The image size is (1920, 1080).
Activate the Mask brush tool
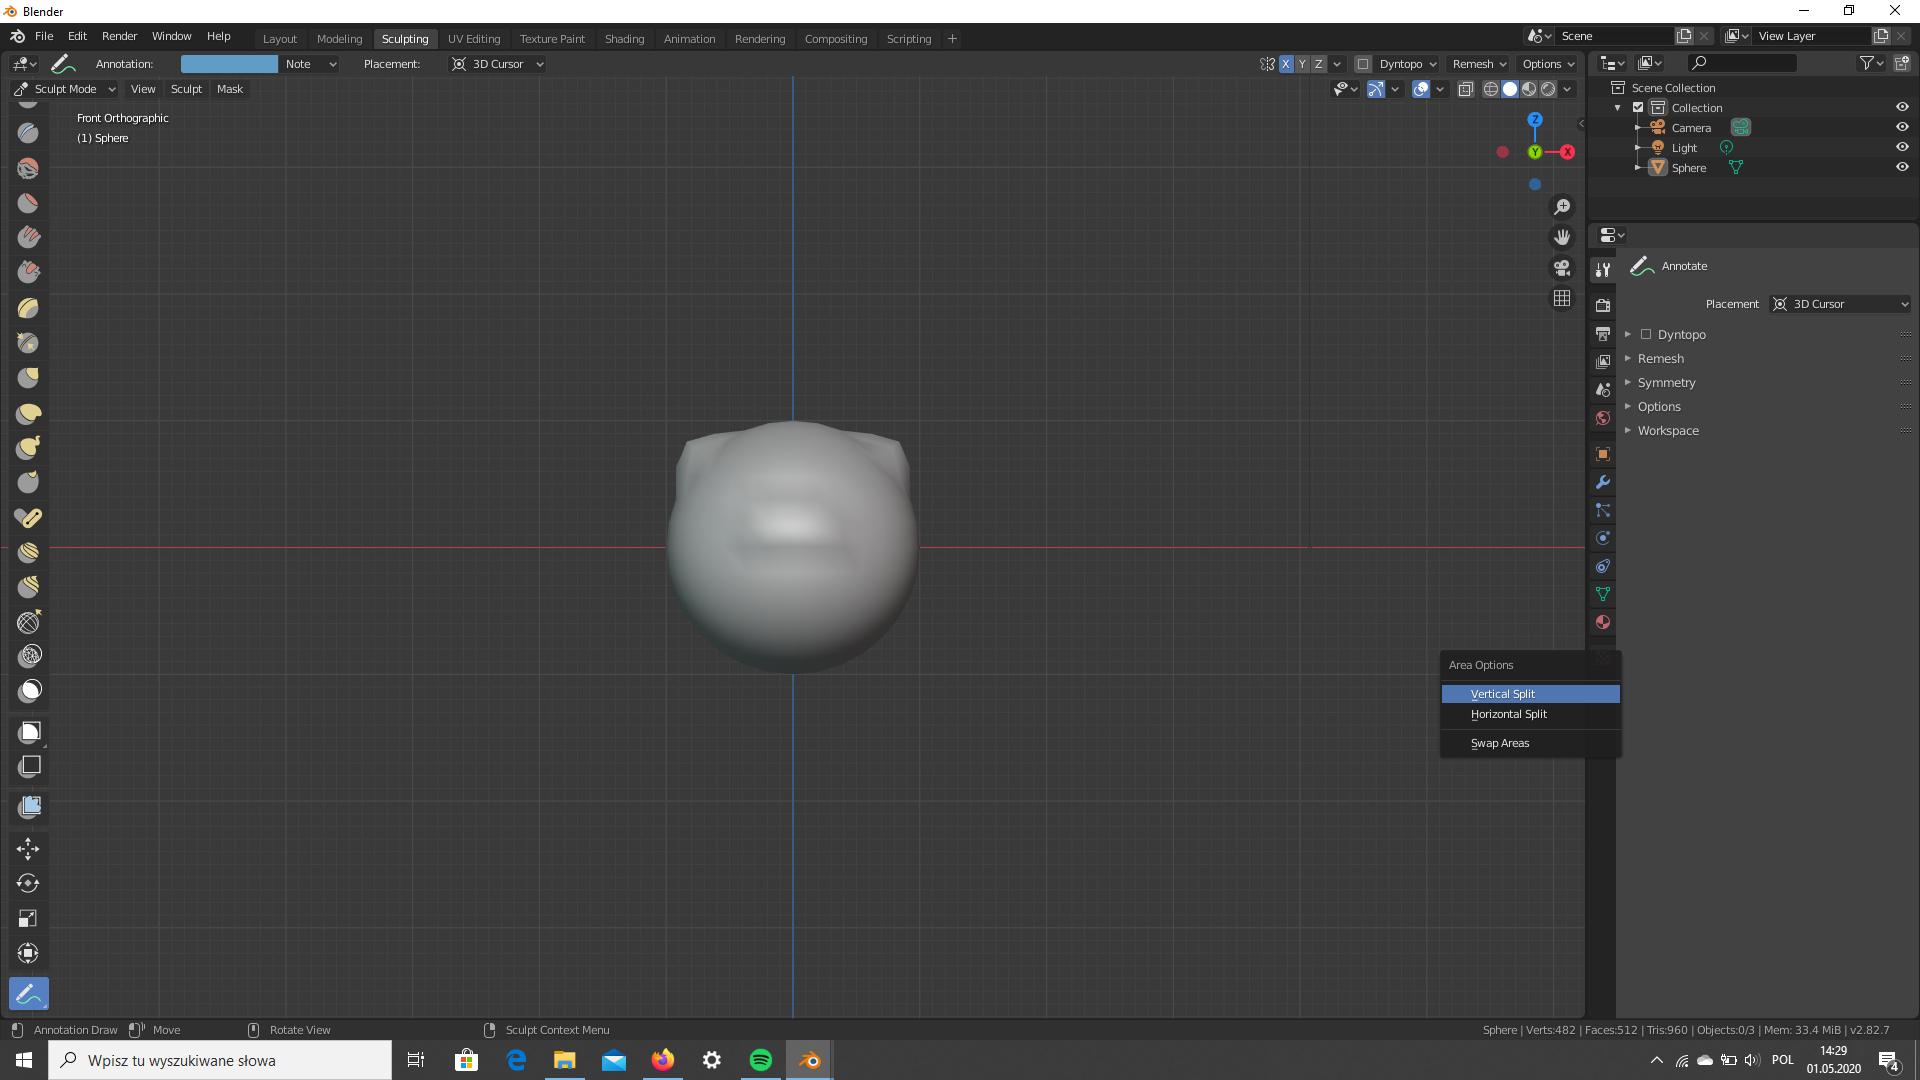(x=28, y=690)
